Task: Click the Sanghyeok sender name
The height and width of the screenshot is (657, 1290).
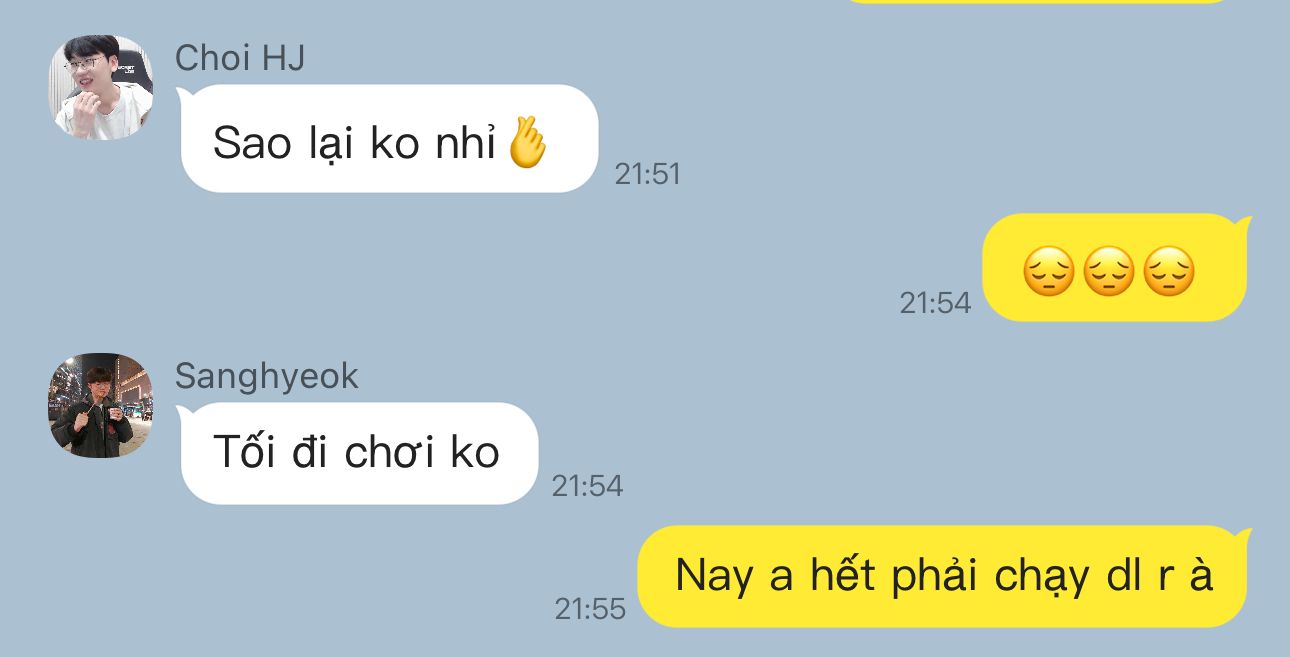Action: [x=266, y=377]
